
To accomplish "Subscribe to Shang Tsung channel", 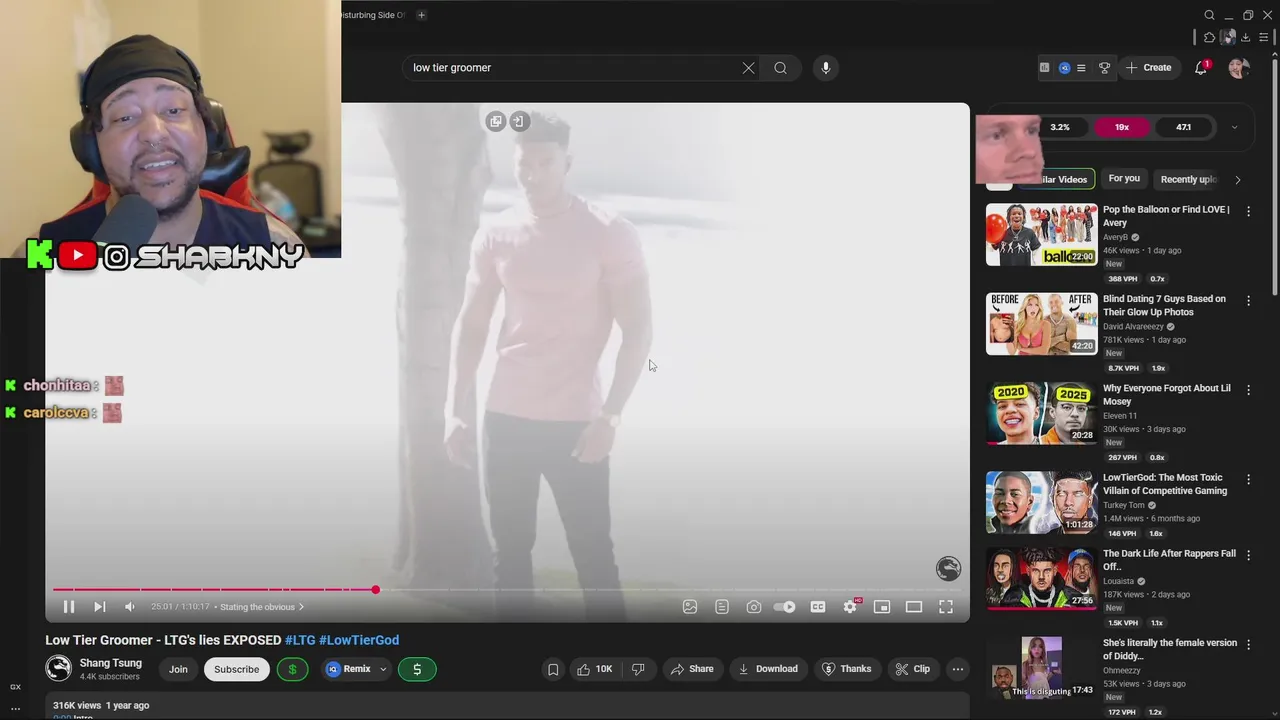I will pyautogui.click(x=236, y=669).
